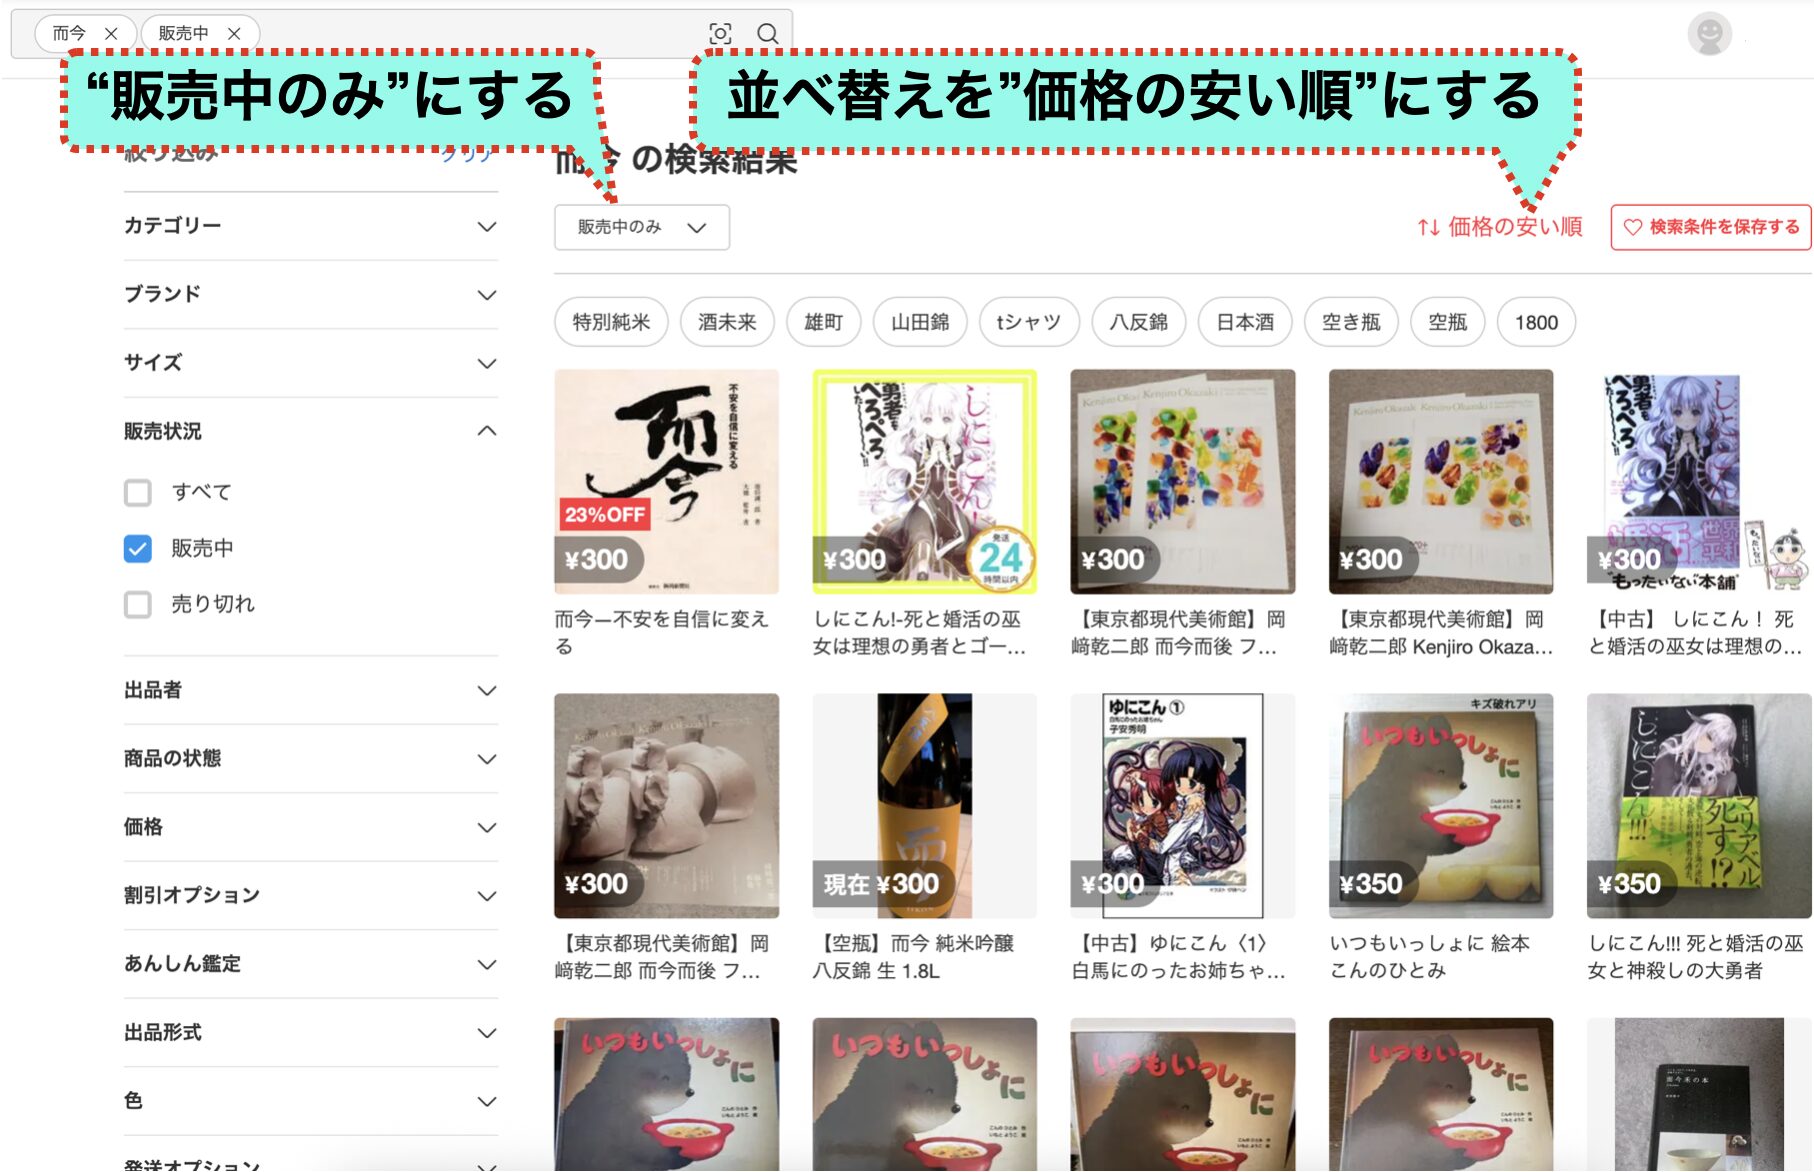Select the 1800 keyword chip
This screenshot has width=1814, height=1172.
point(1536,322)
